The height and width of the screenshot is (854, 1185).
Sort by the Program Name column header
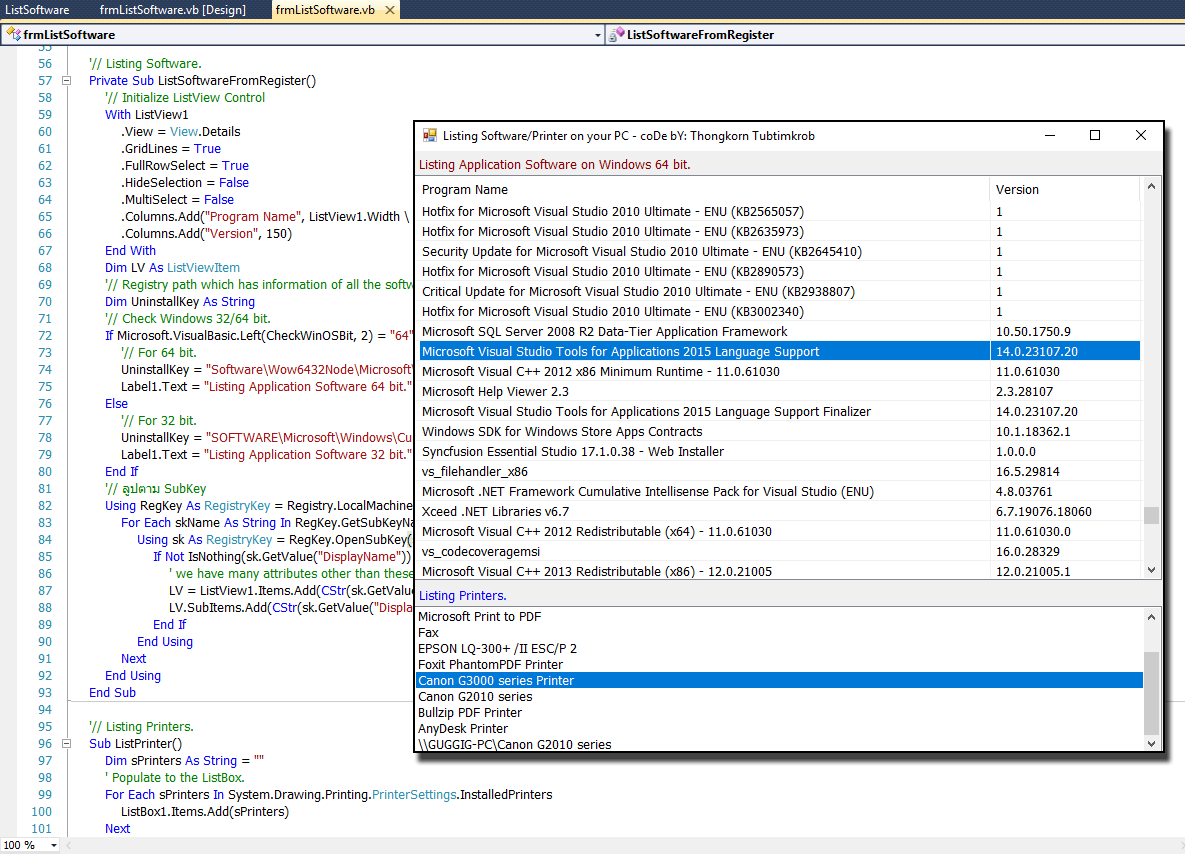point(703,190)
